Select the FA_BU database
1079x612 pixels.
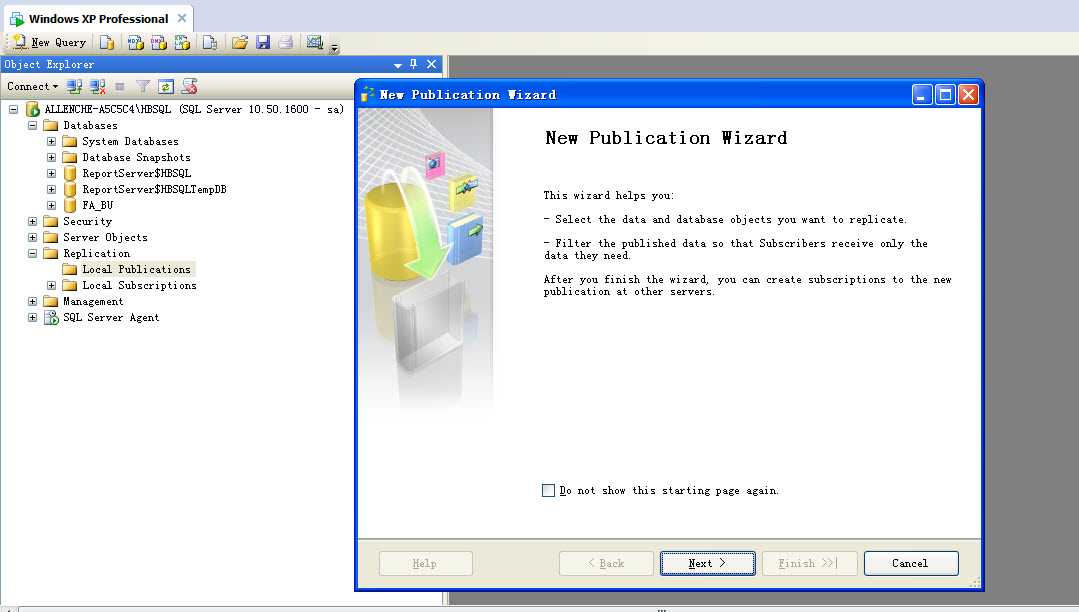tap(97, 205)
